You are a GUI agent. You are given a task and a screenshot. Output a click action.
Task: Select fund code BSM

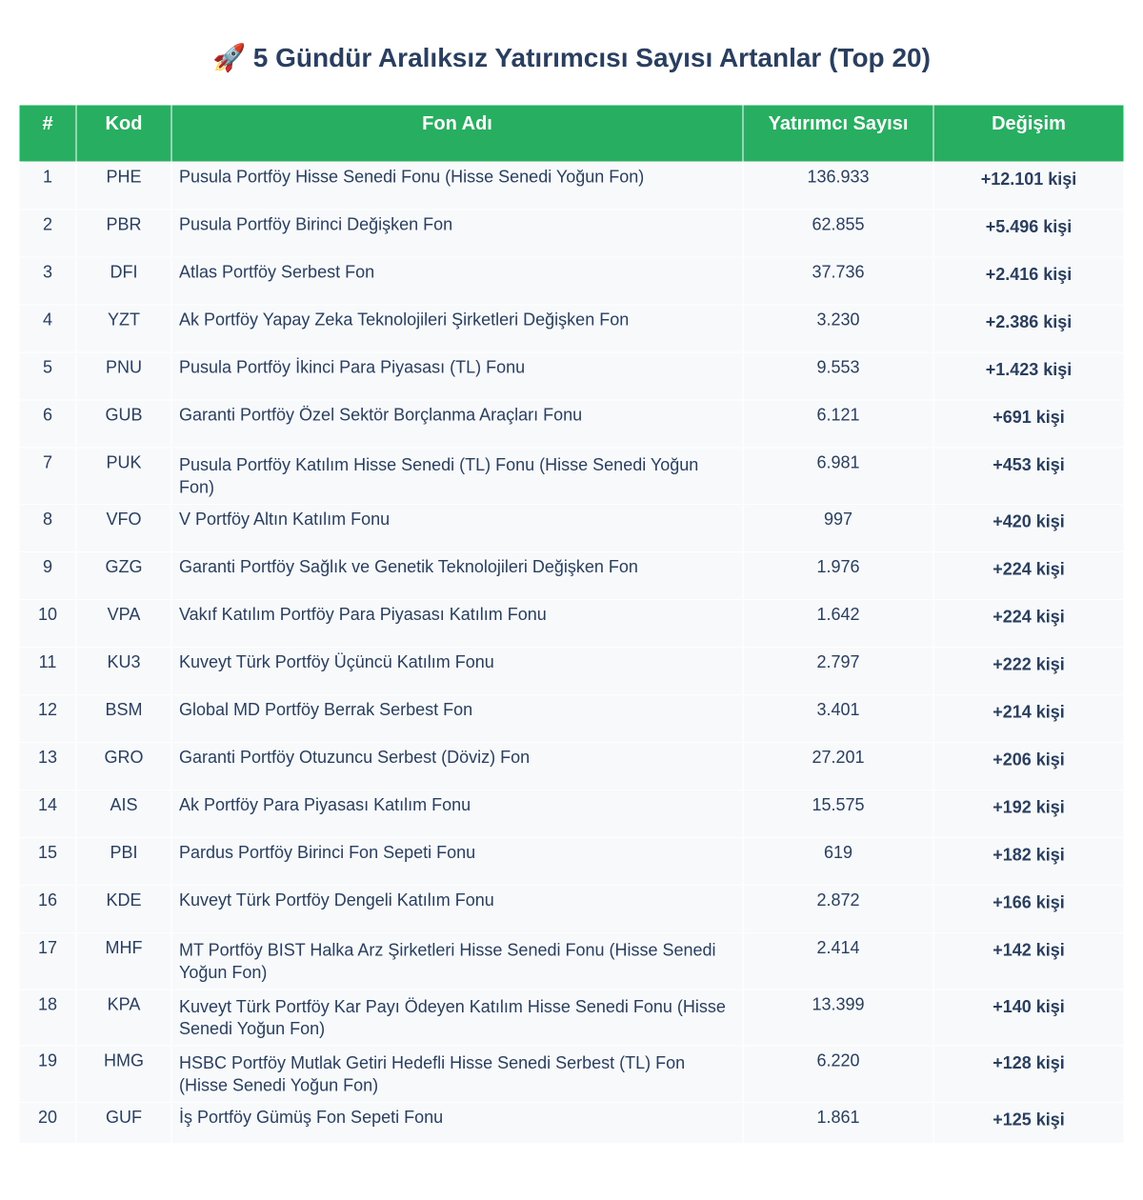pyautogui.click(x=124, y=710)
